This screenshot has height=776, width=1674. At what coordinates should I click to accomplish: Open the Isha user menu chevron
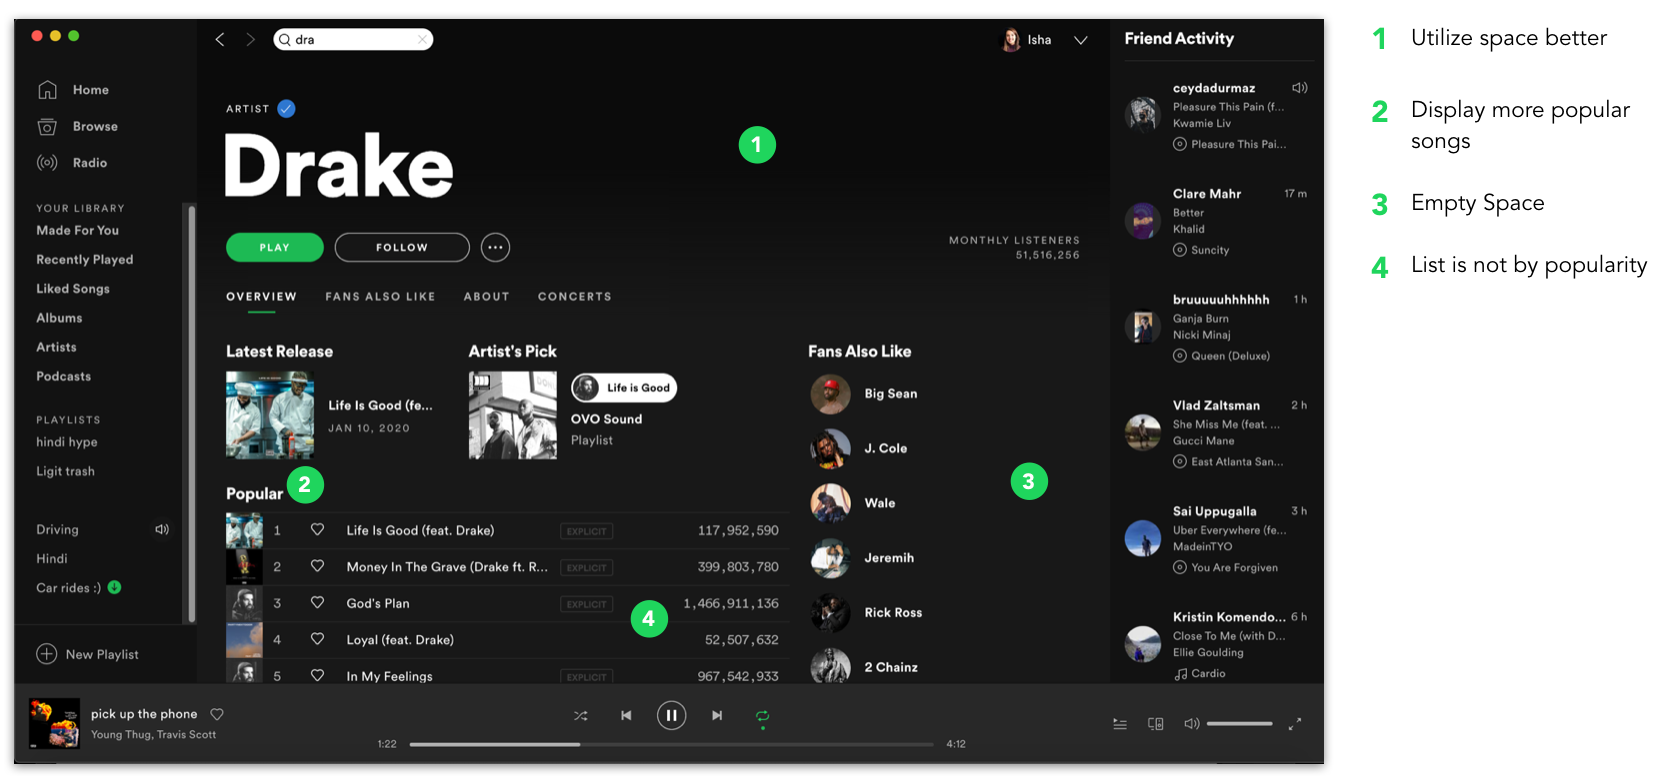point(1081,40)
